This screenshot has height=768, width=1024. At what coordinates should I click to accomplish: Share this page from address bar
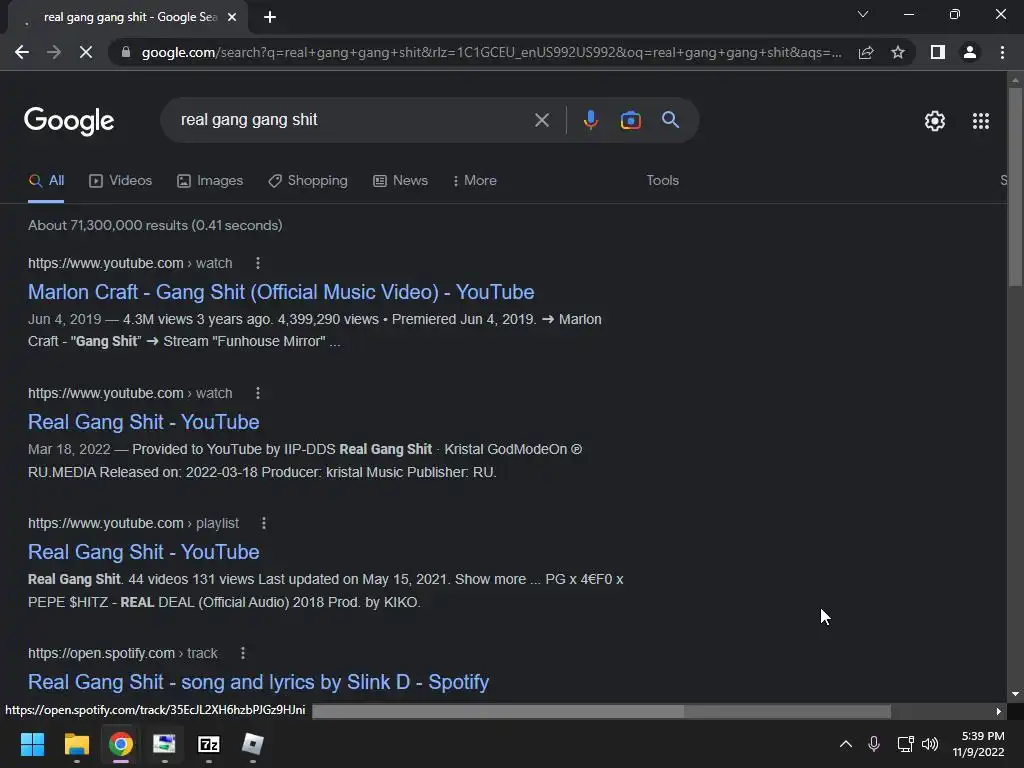coord(866,52)
